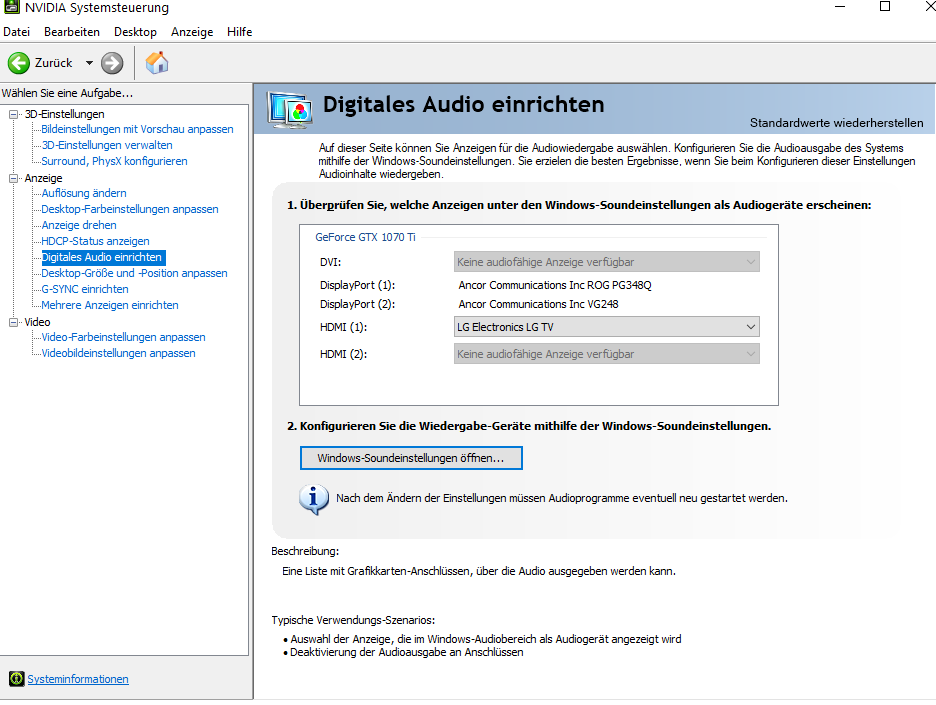Screen dimensions: 936x705
Task: Select Surround, PhysX konfigurieren
Action: coord(114,161)
